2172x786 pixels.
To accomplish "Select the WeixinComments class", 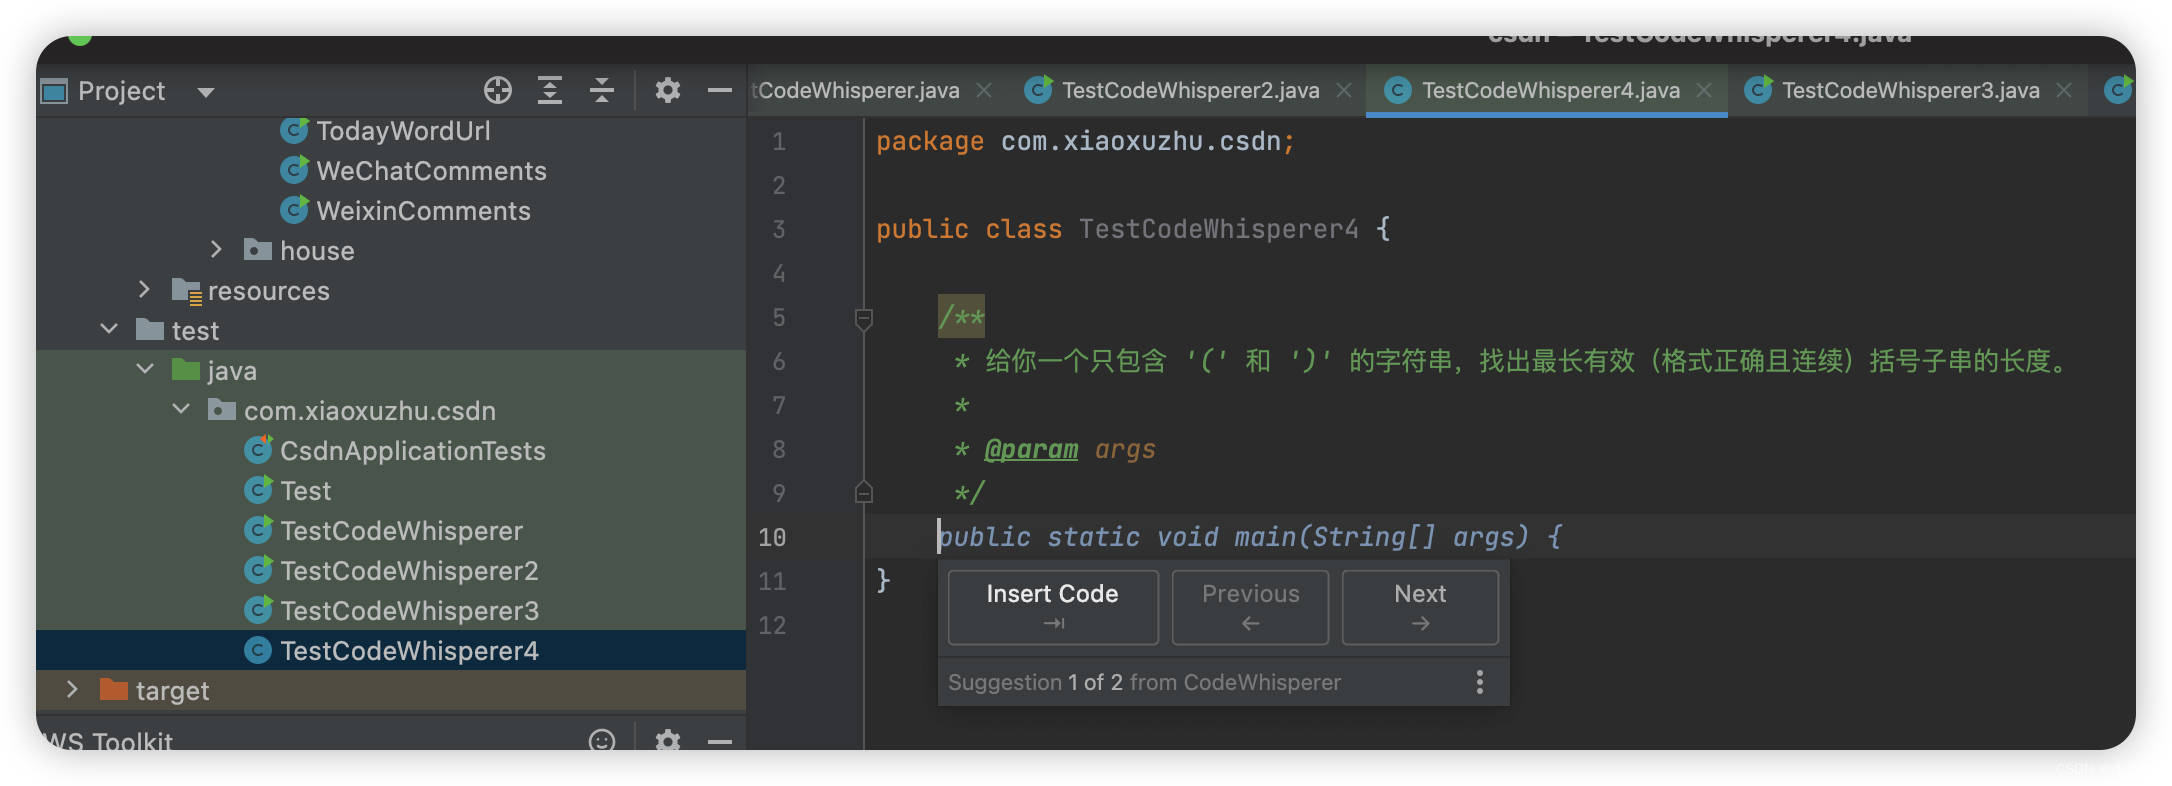I will click(423, 211).
